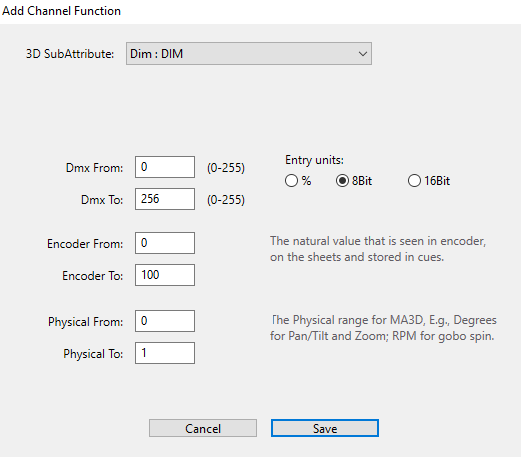
Task: Select the Encoder From value box
Action: pos(165,243)
